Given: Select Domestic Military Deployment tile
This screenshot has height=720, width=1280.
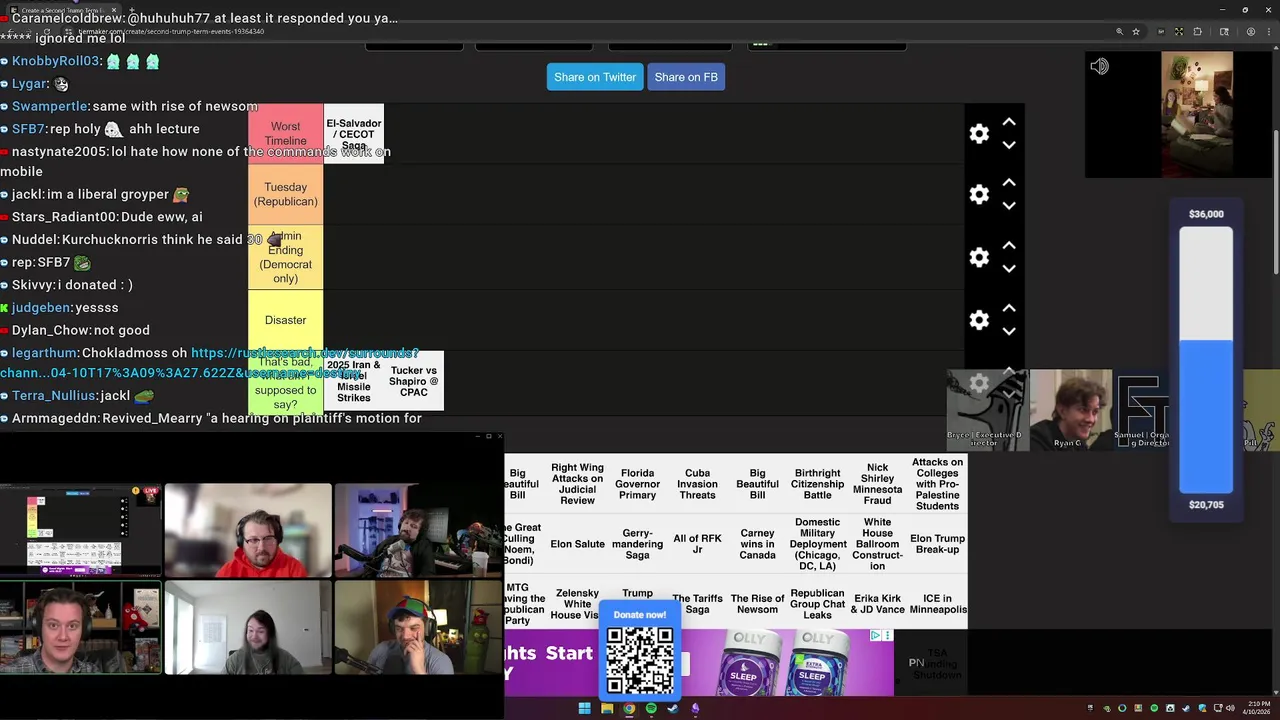Looking at the screenshot, I should (x=817, y=544).
